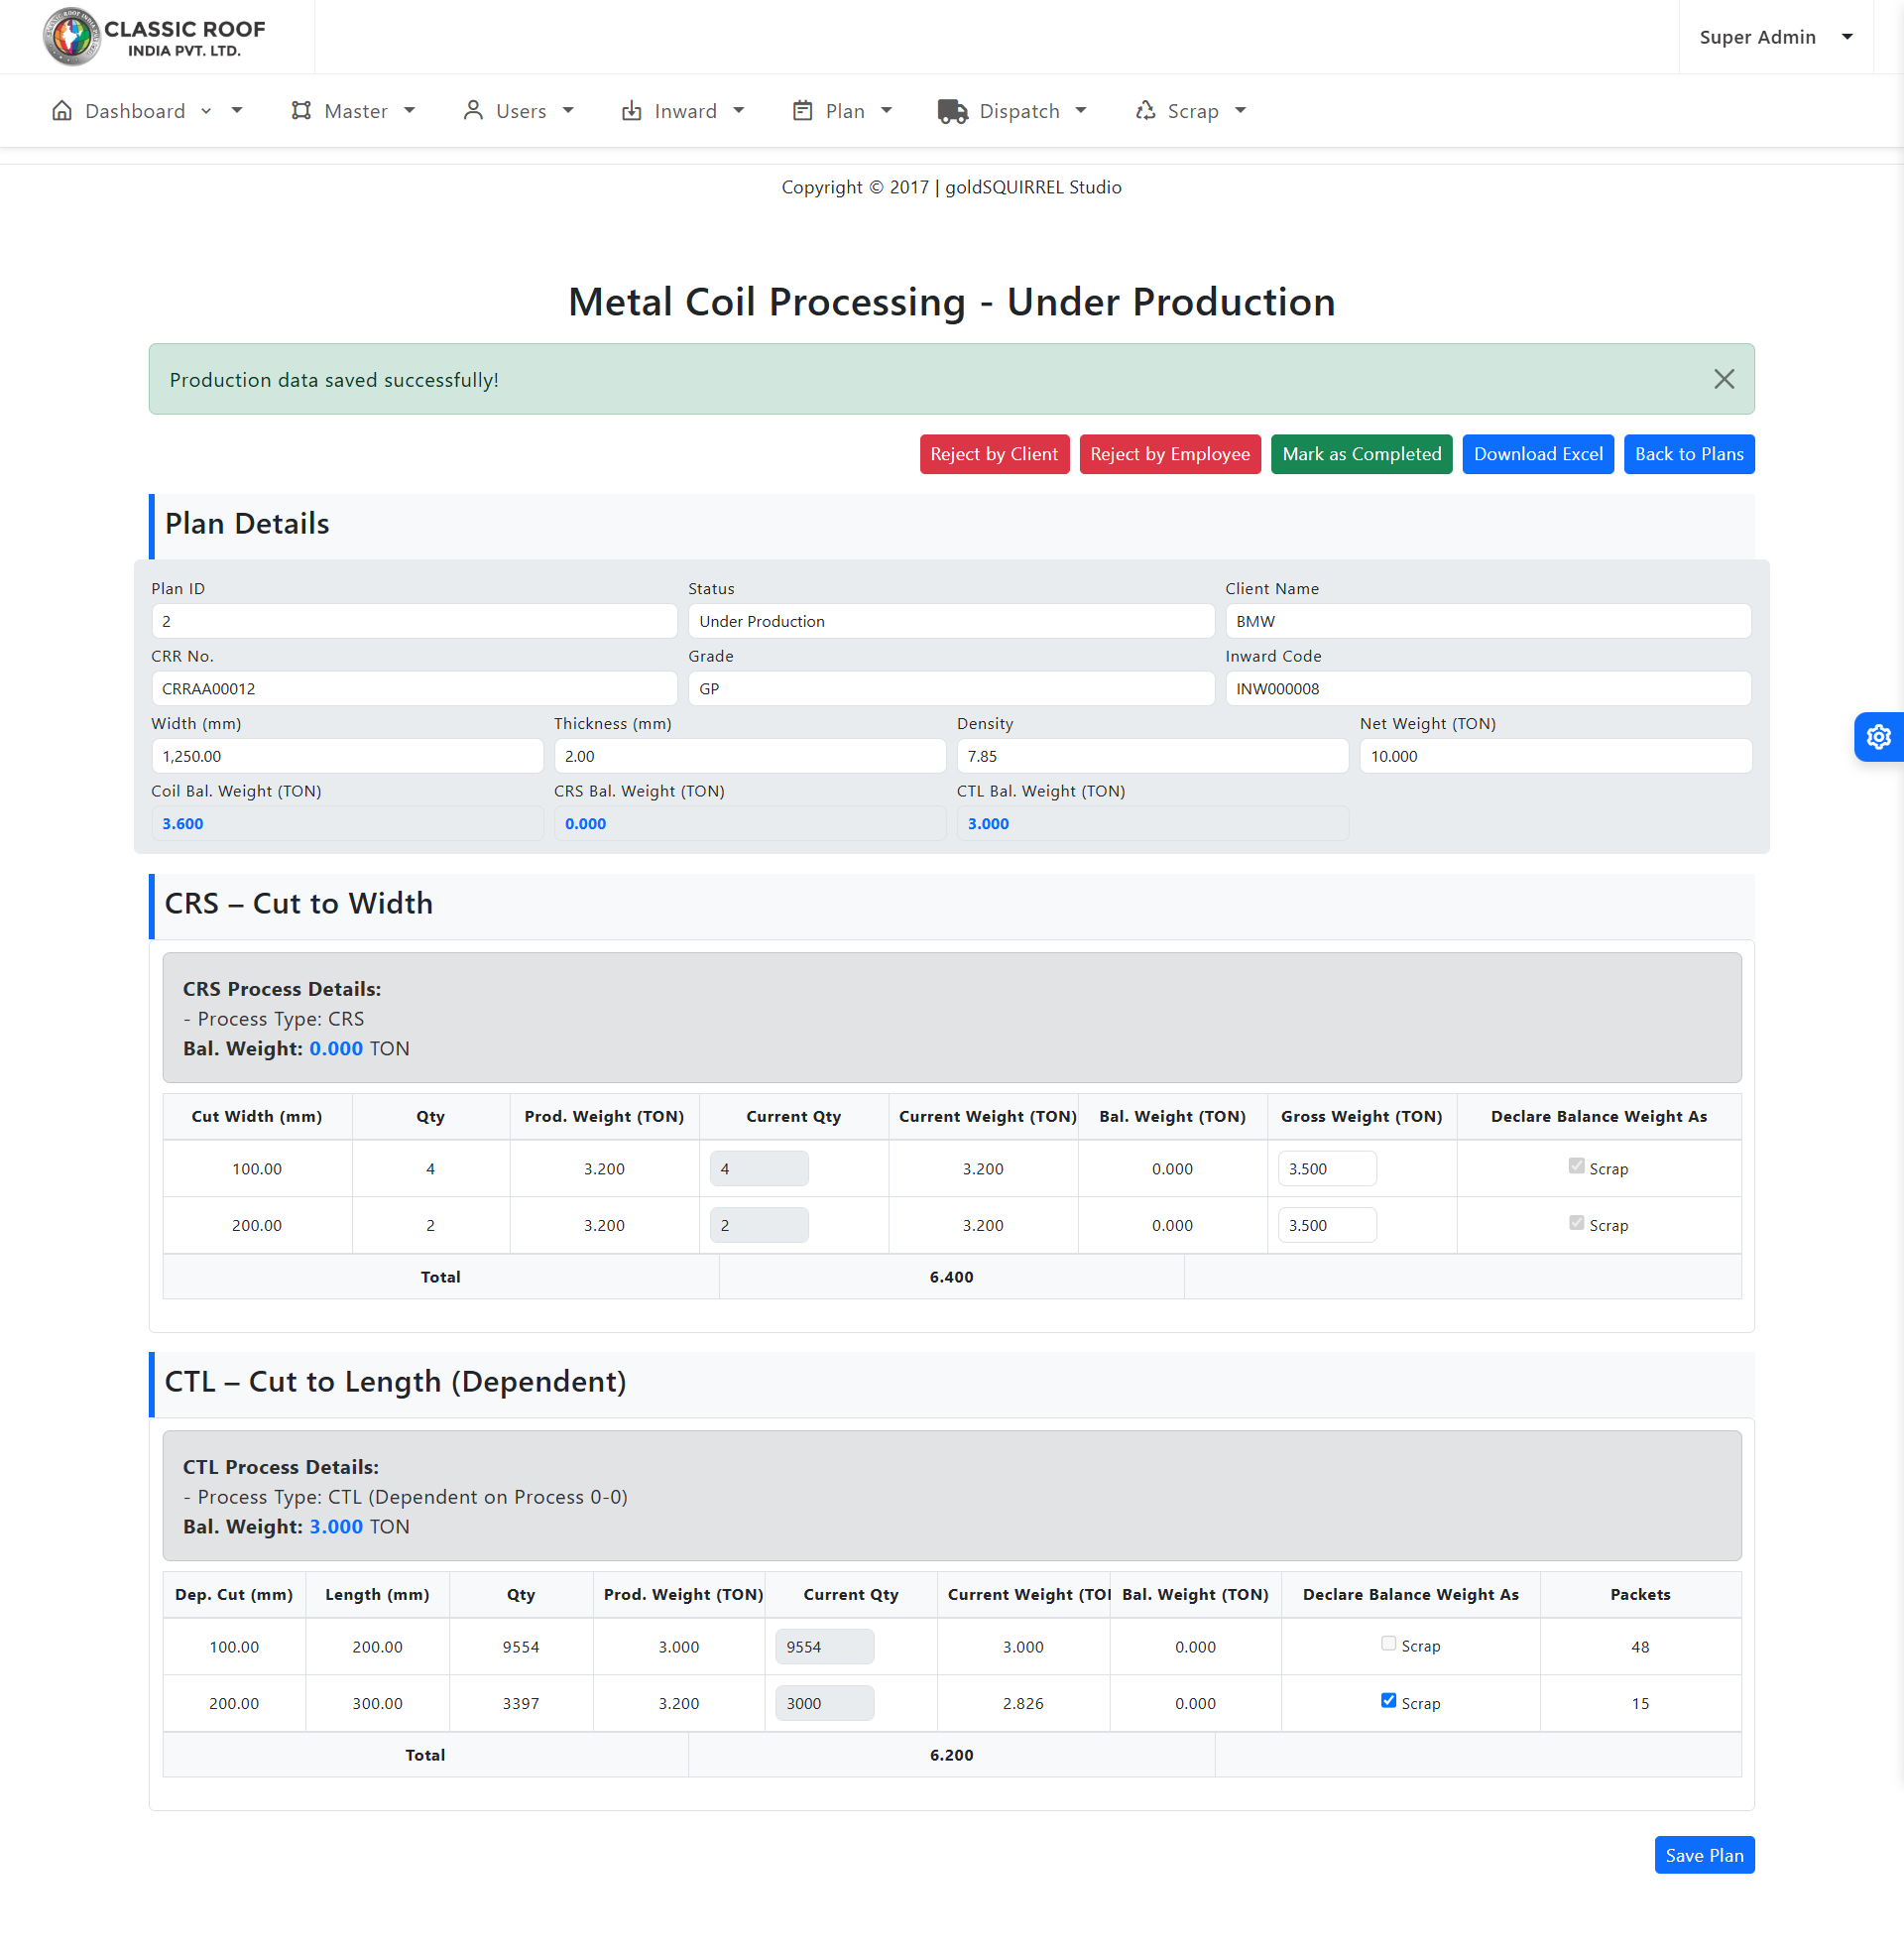Expand the Scrap menu caret

pos(1240,111)
